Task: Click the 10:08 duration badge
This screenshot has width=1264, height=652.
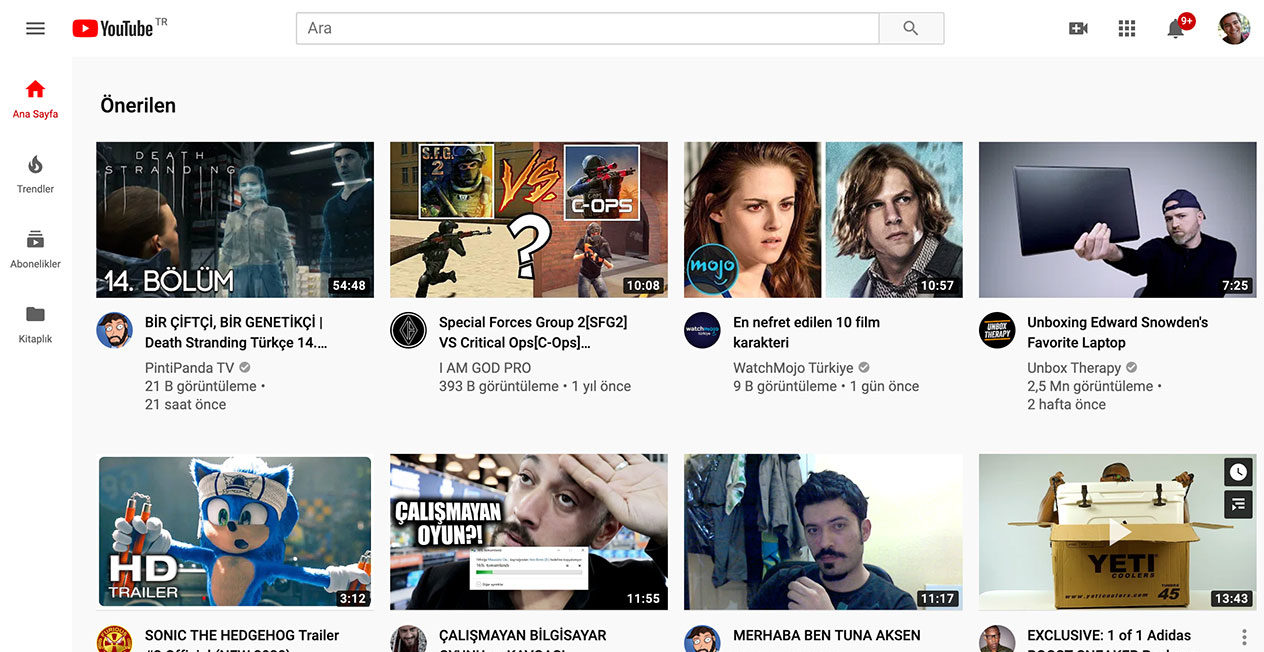Action: (643, 285)
